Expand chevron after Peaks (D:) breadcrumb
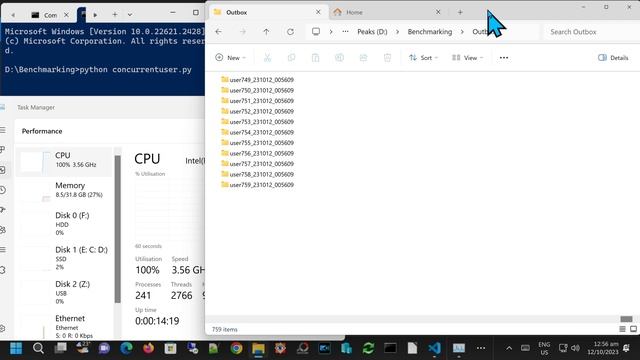 [x=397, y=31]
